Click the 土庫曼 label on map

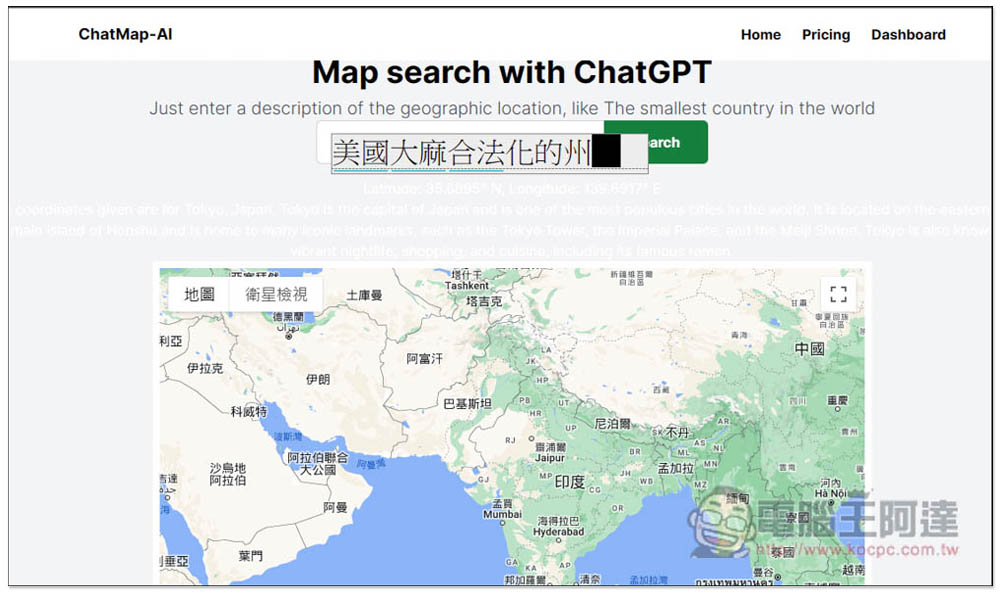coord(364,295)
